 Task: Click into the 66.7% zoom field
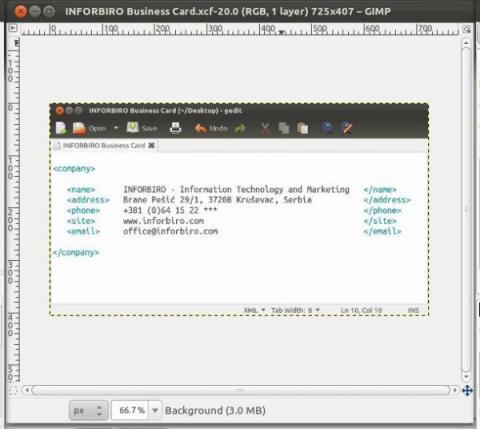coord(131,410)
